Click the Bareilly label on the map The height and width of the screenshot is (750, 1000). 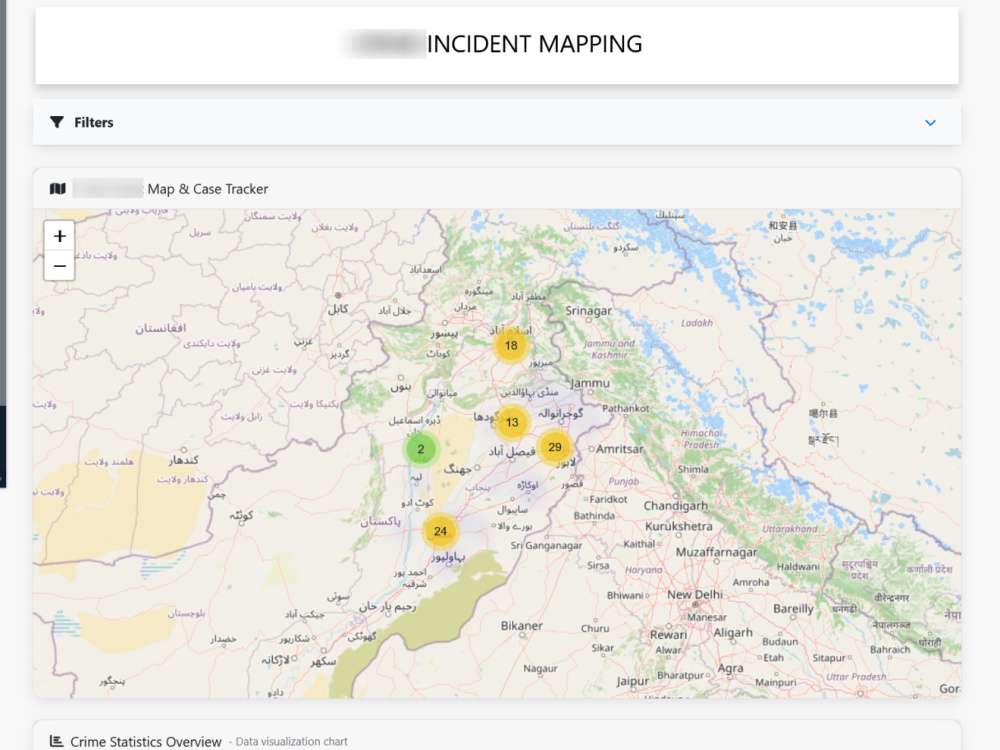tap(793, 608)
